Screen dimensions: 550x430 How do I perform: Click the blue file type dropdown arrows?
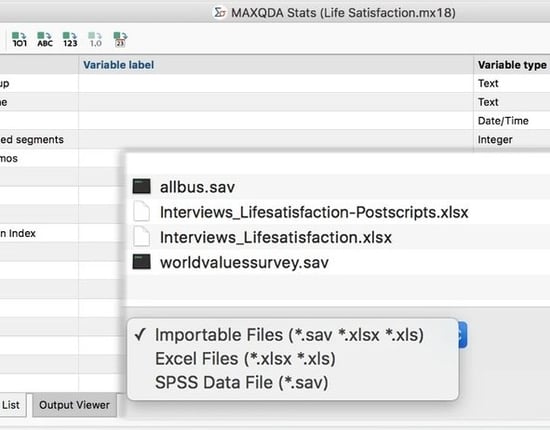tap(462, 335)
